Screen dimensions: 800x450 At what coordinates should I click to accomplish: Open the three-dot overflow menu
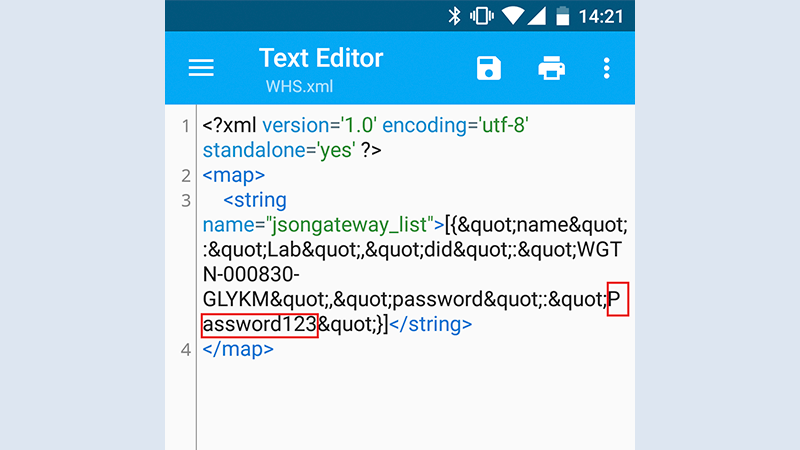pyautogui.click(x=606, y=68)
